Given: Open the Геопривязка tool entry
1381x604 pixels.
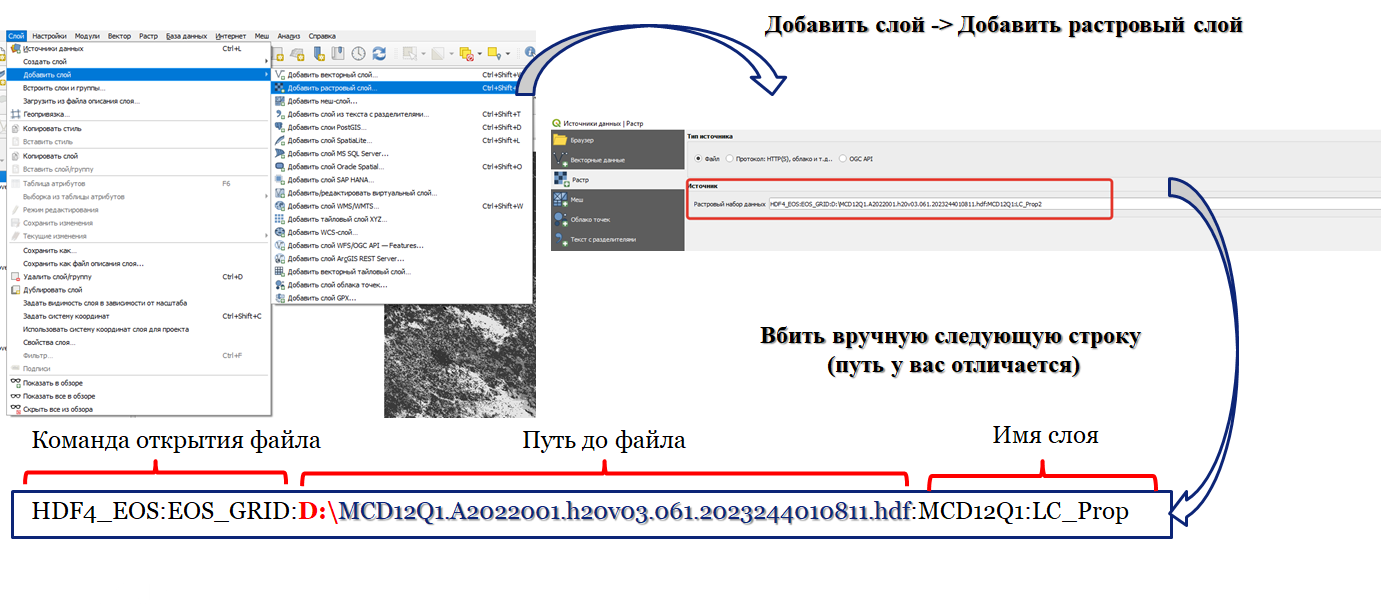Looking at the screenshot, I should [x=138, y=114].
